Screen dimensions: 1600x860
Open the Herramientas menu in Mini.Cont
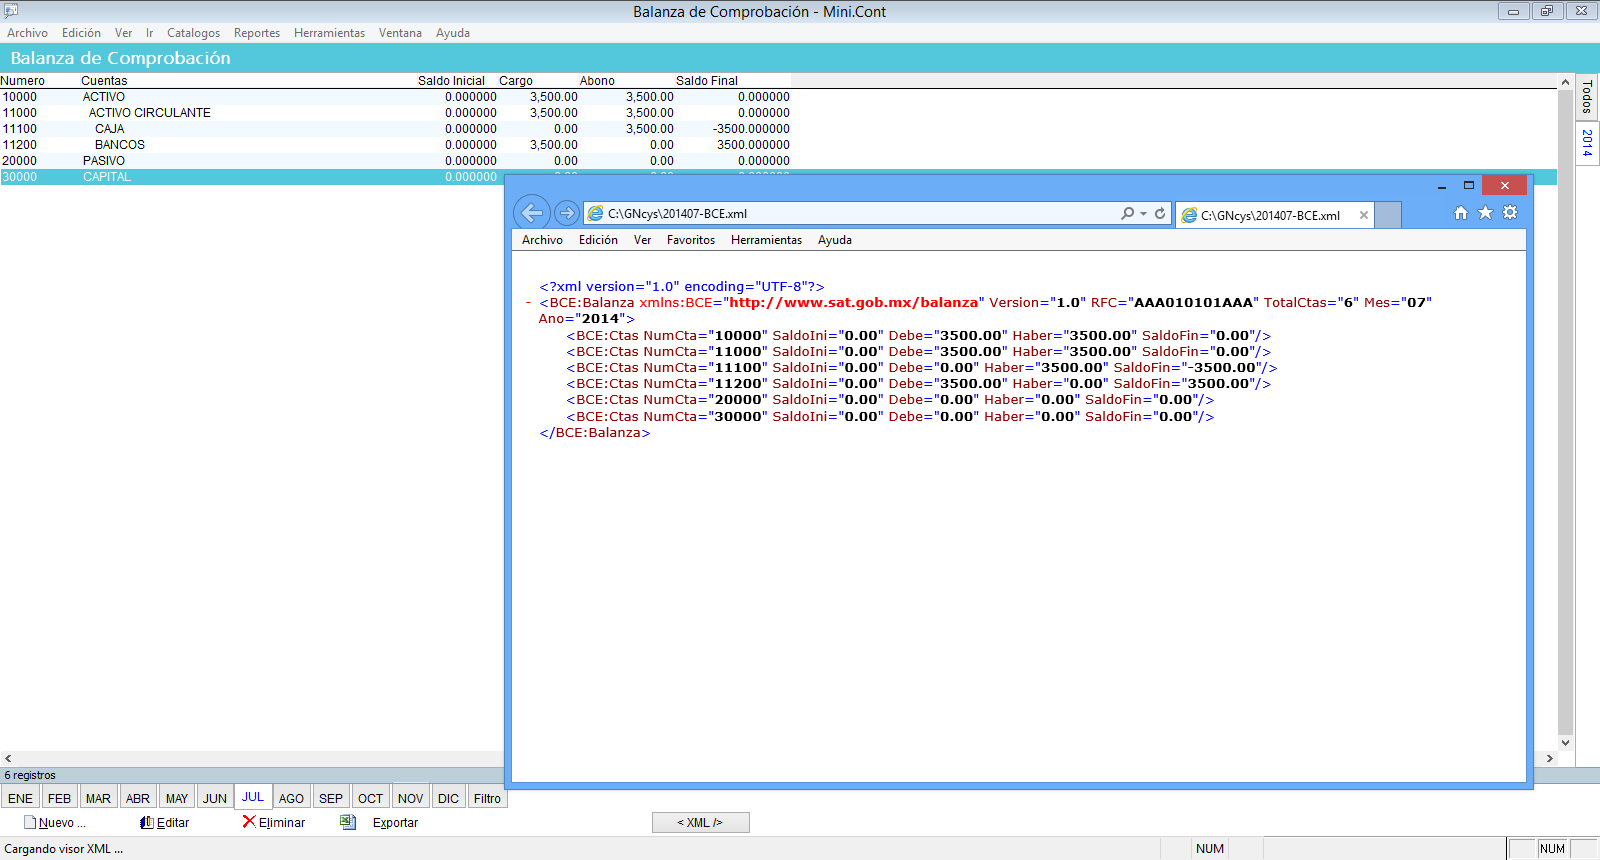click(x=329, y=33)
